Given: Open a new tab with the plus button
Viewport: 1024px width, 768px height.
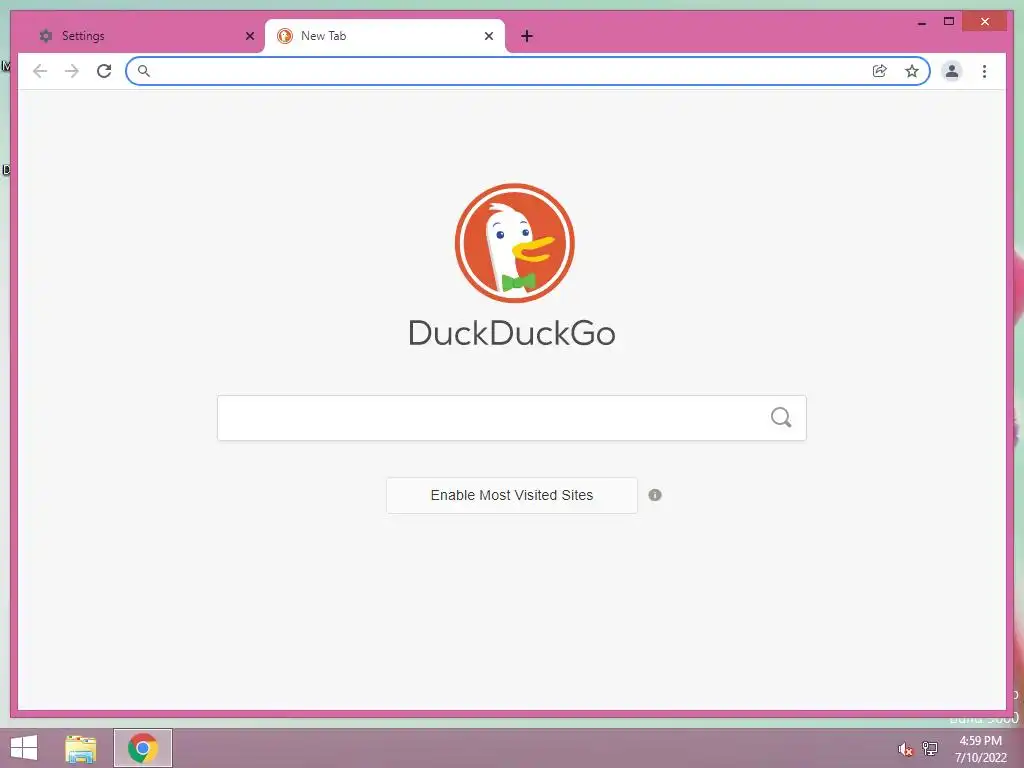Looking at the screenshot, I should [527, 36].
